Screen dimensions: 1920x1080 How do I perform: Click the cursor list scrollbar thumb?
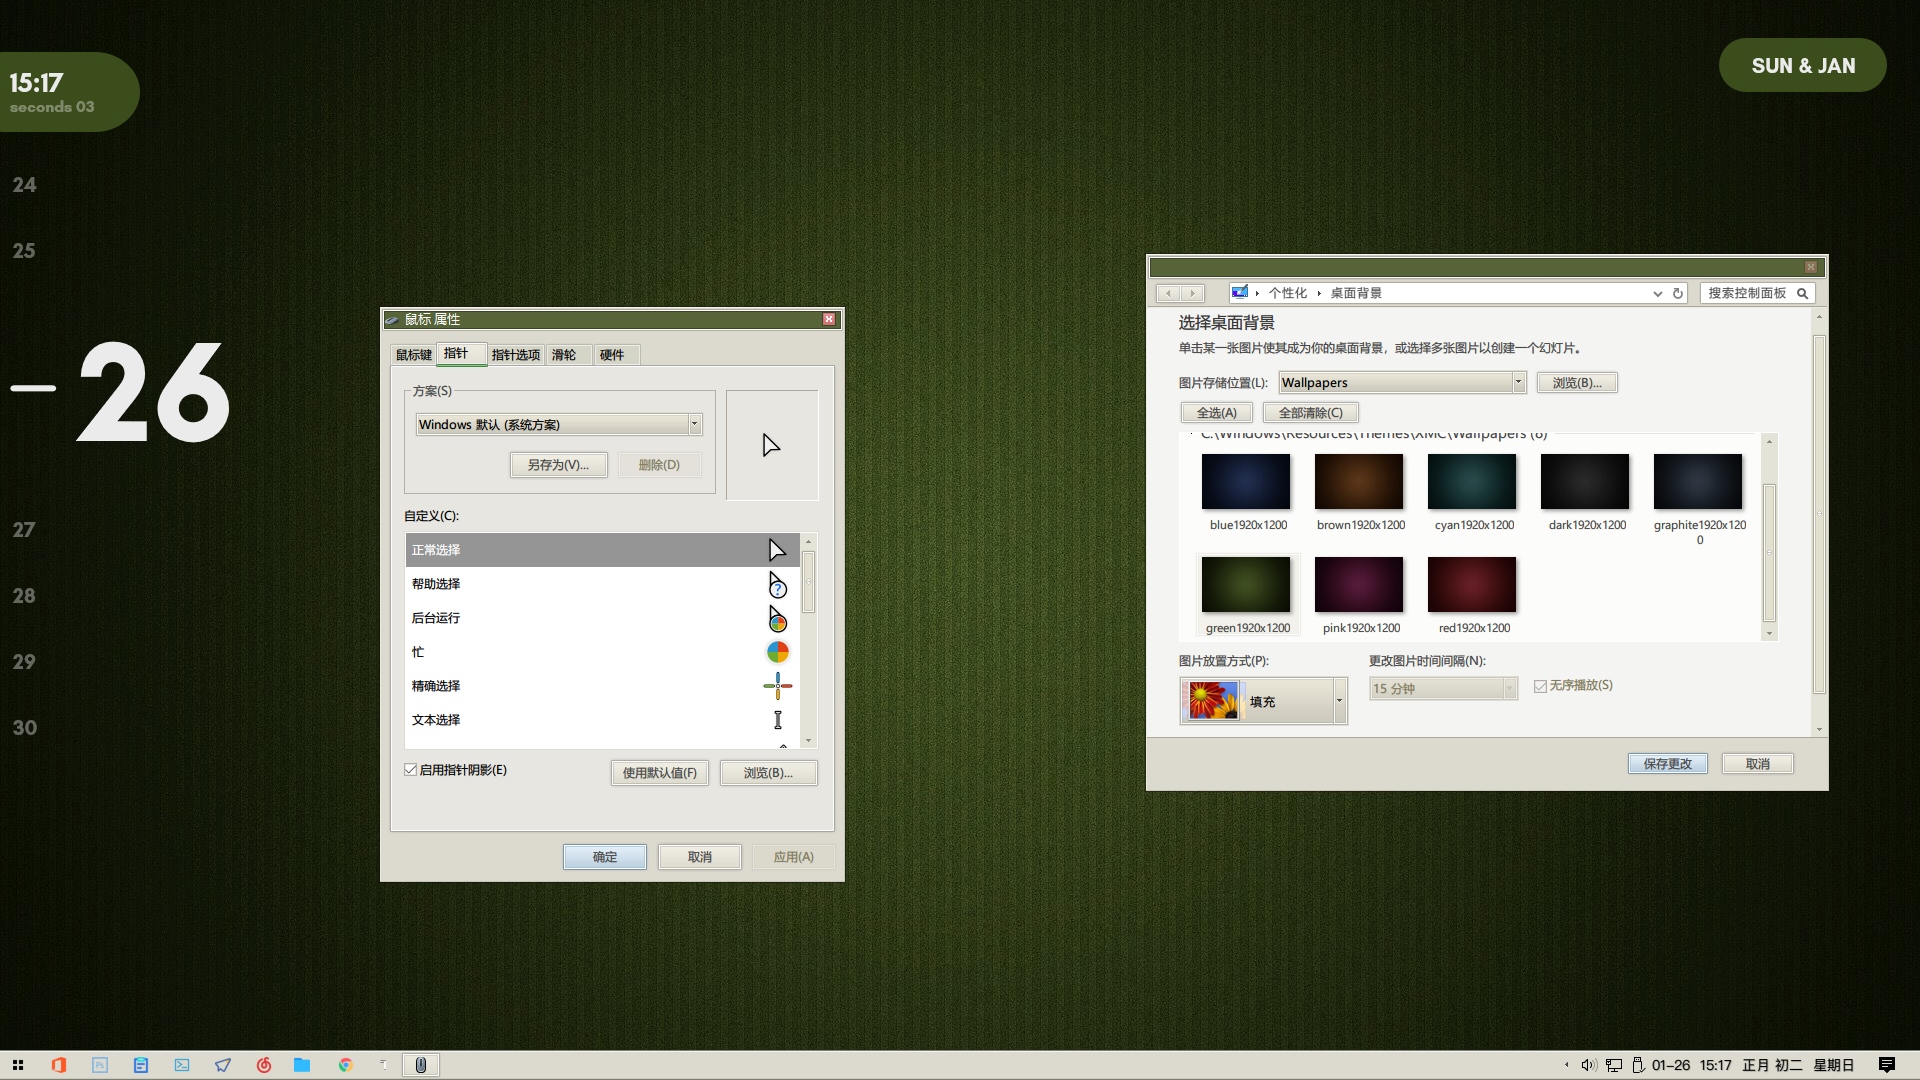click(809, 582)
